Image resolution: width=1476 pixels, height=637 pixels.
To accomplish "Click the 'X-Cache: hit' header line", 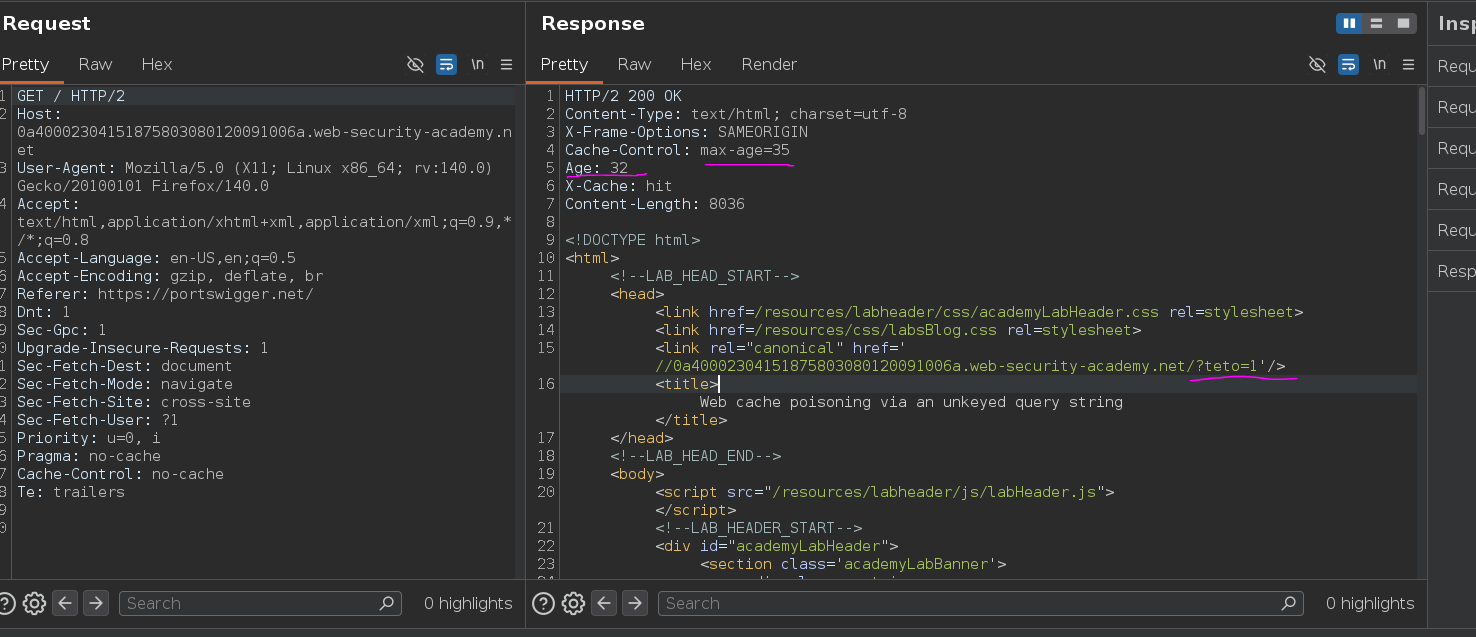I will pyautogui.click(x=618, y=186).
